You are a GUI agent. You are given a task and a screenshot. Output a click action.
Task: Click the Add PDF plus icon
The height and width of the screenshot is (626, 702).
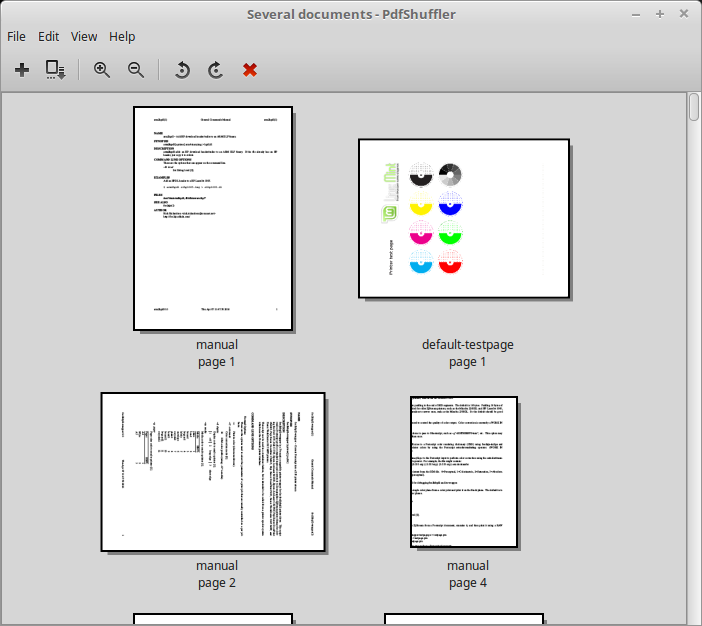(22, 70)
